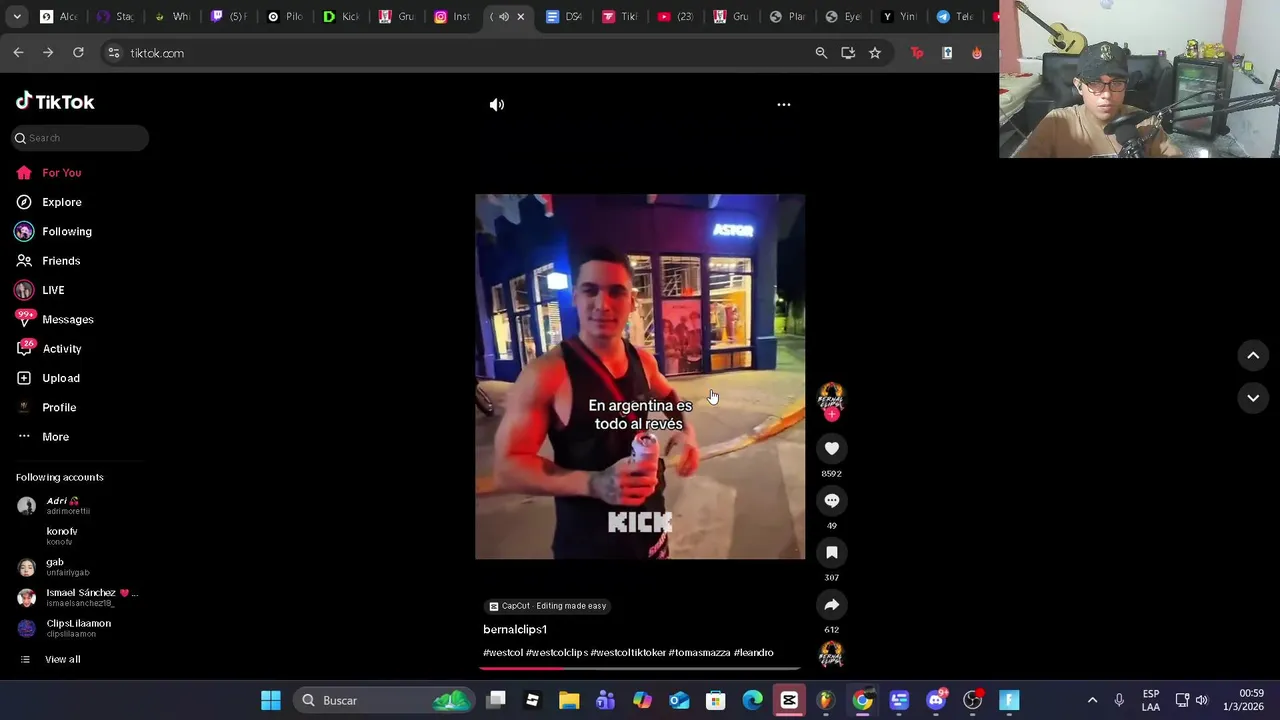
Task: Seek on the video progress bar
Action: pyautogui.click(x=640, y=668)
